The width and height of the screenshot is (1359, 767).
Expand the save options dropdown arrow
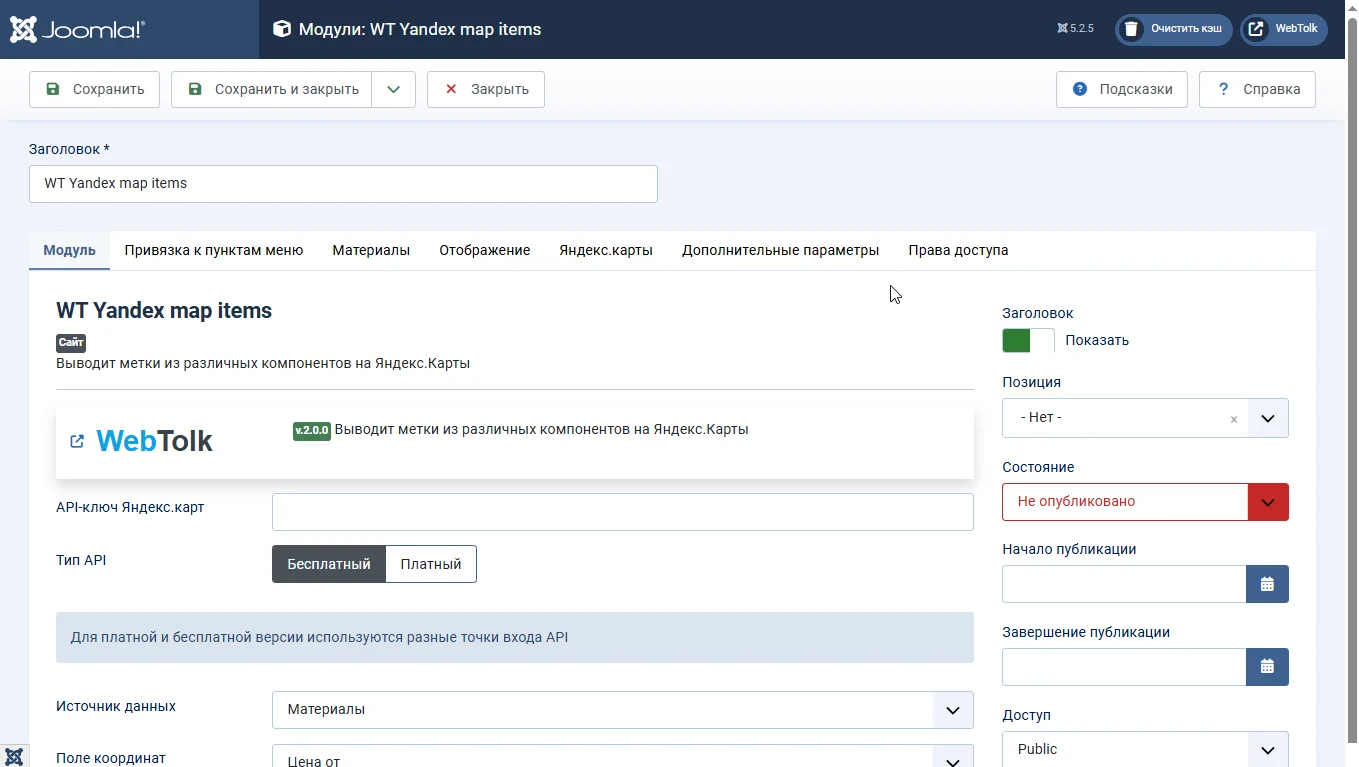394,89
